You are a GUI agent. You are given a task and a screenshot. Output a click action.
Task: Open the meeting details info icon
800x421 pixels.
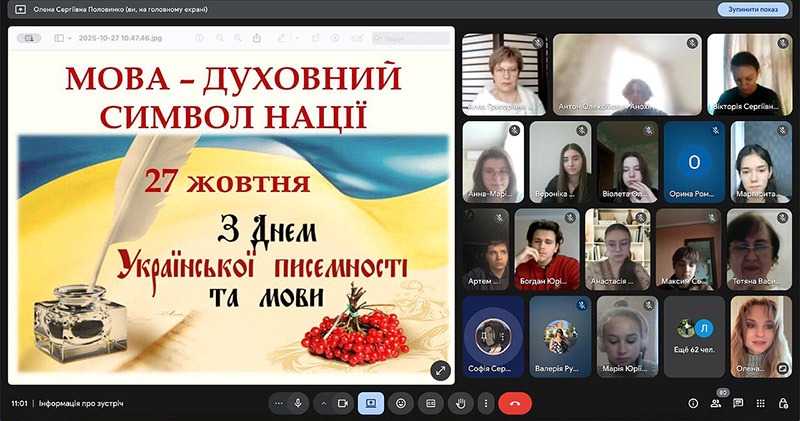click(693, 403)
